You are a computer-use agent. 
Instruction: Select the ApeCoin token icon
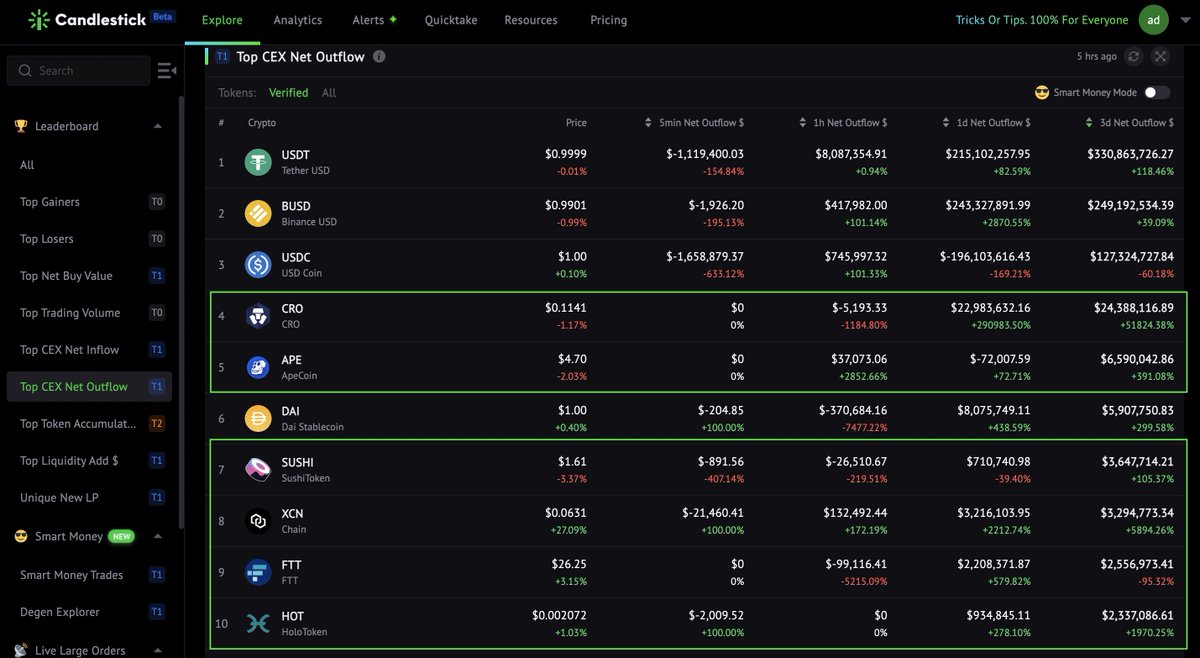point(257,367)
